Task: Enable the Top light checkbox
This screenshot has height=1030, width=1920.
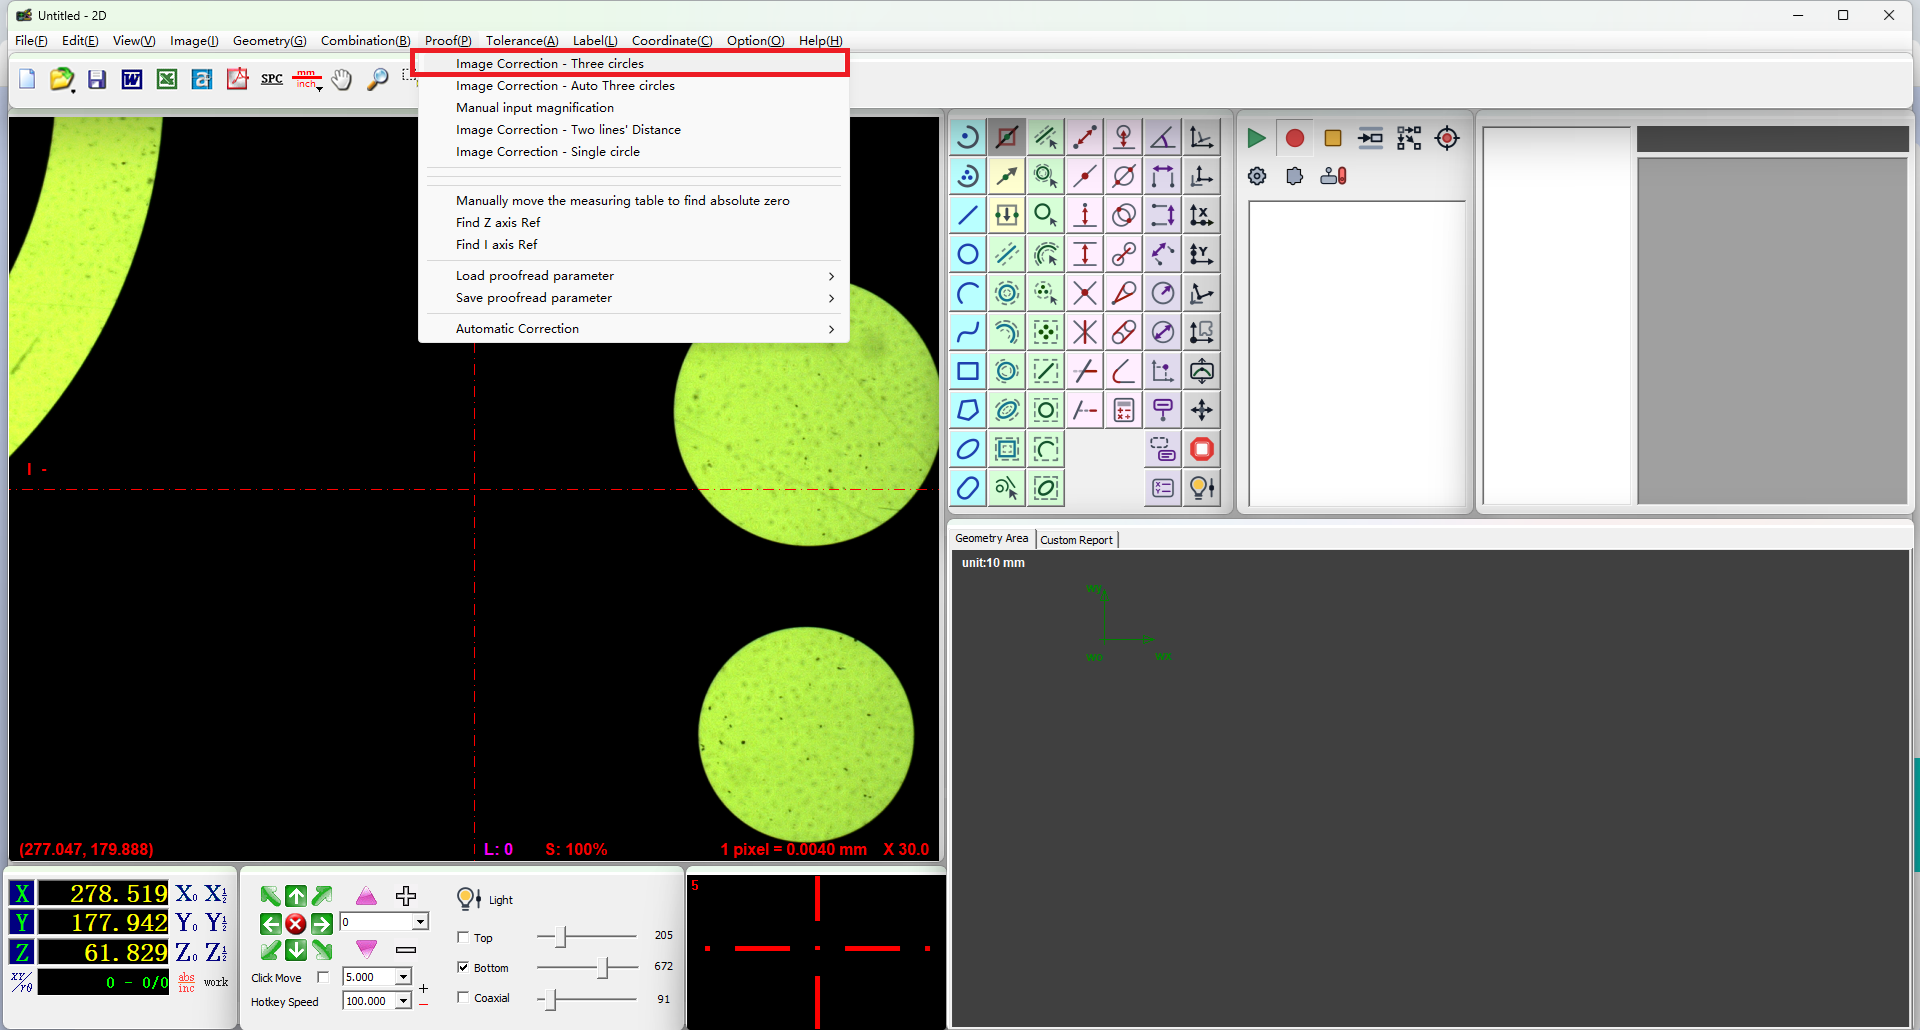Action: (463, 937)
